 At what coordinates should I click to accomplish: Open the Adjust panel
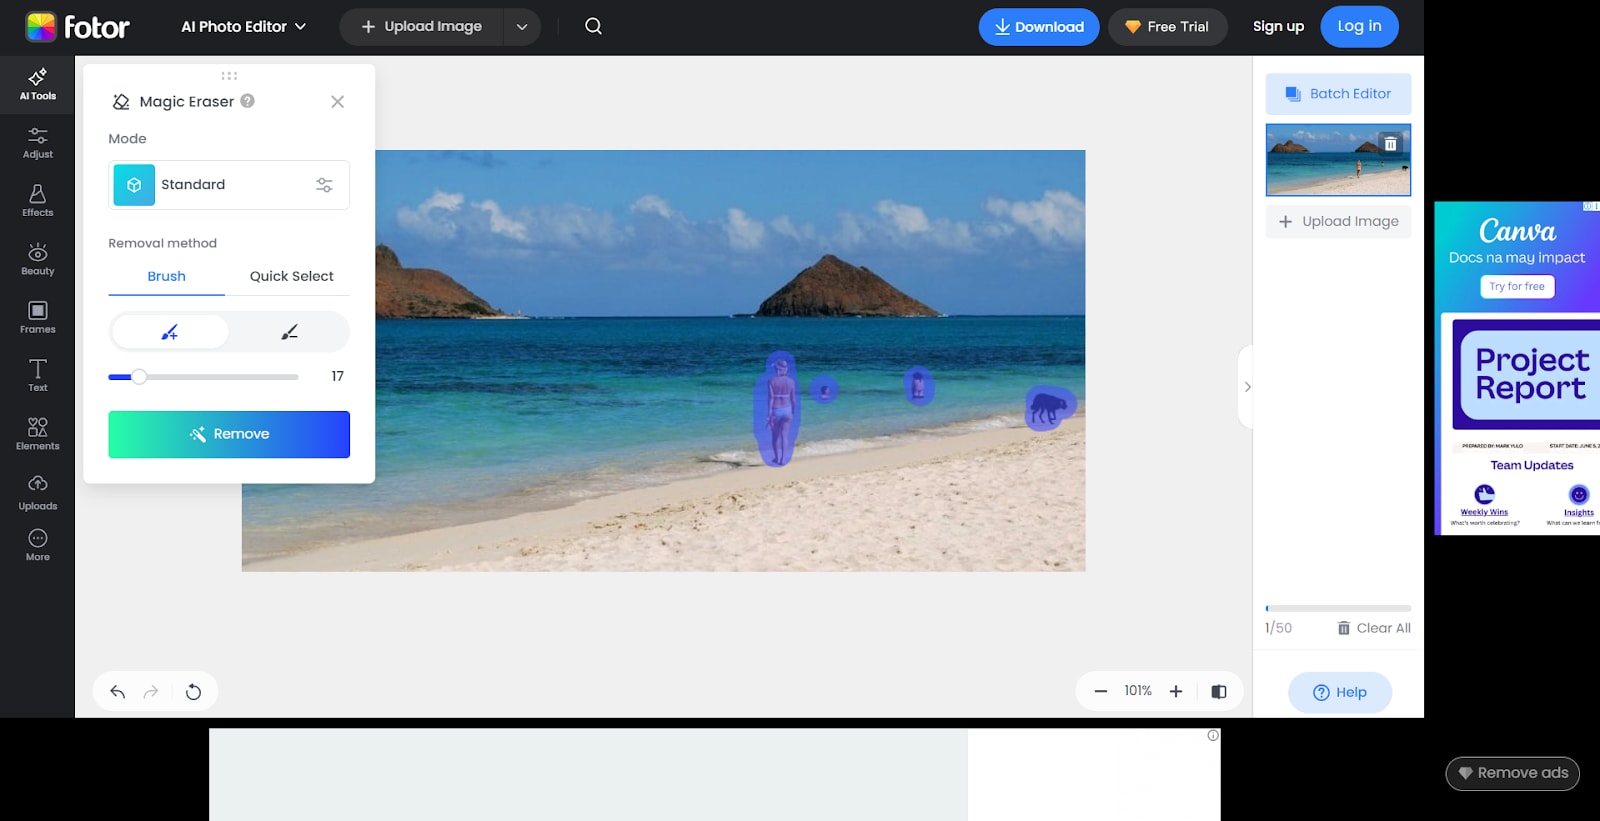pyautogui.click(x=37, y=143)
